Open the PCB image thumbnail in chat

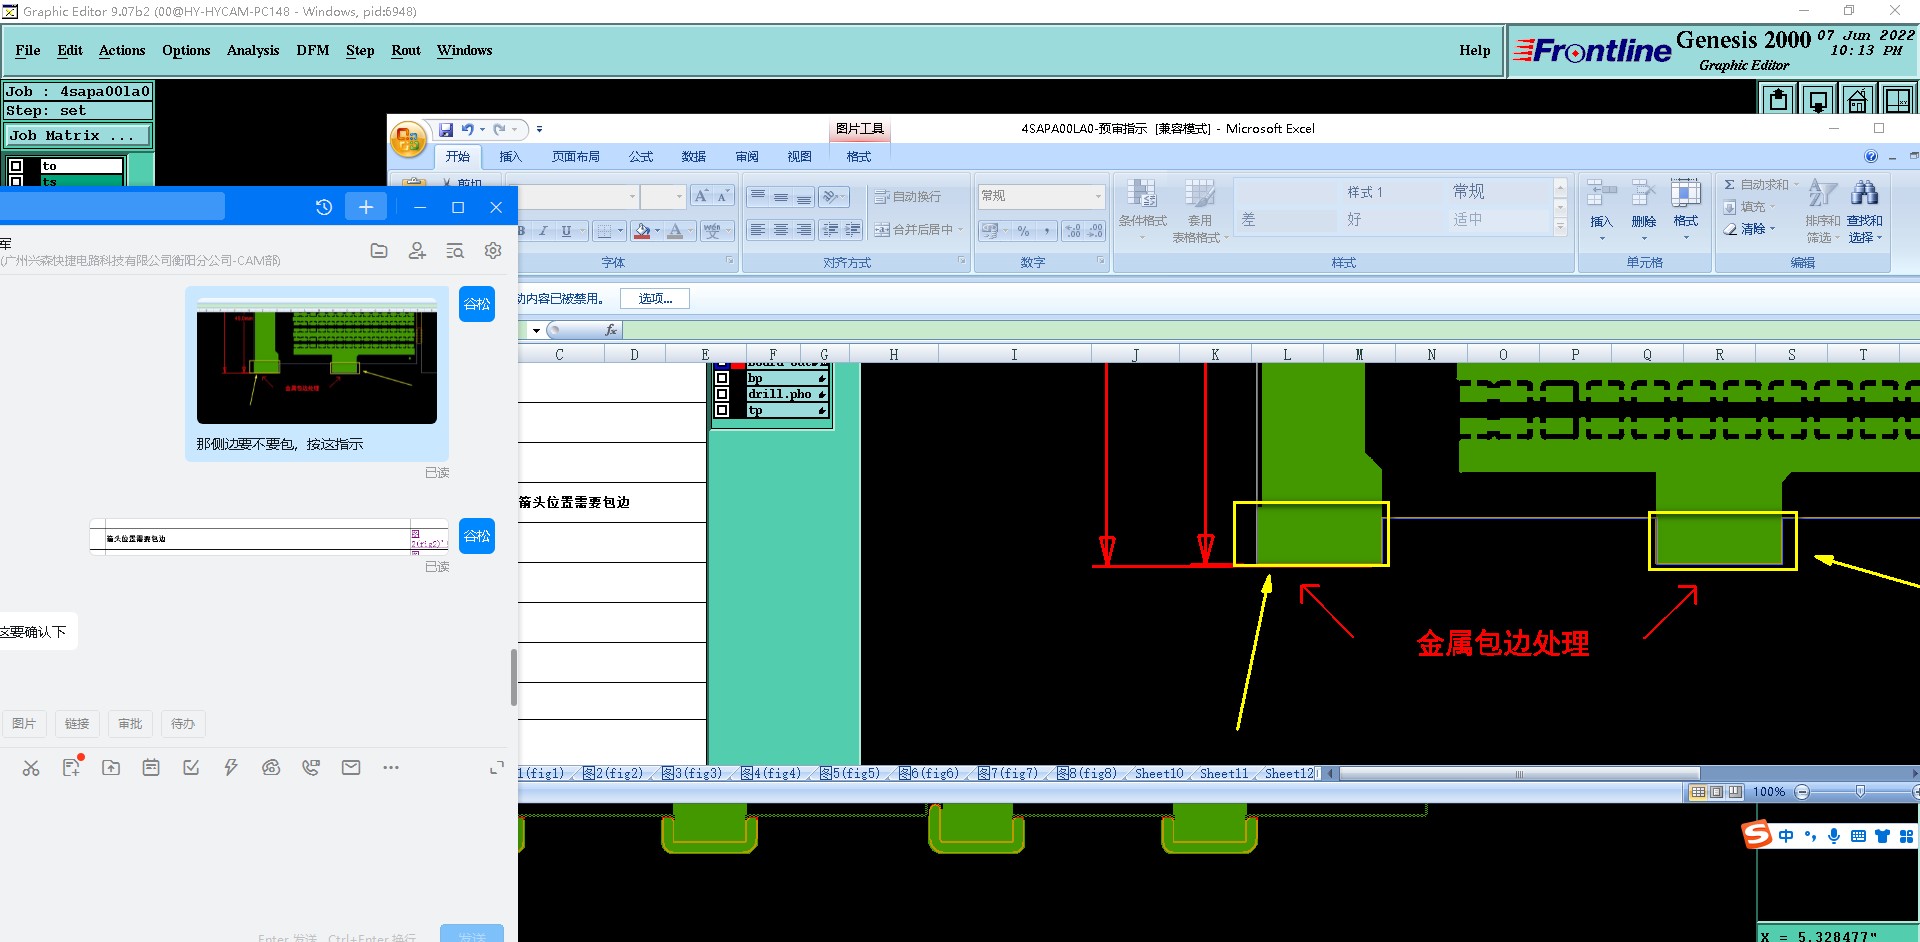point(317,360)
